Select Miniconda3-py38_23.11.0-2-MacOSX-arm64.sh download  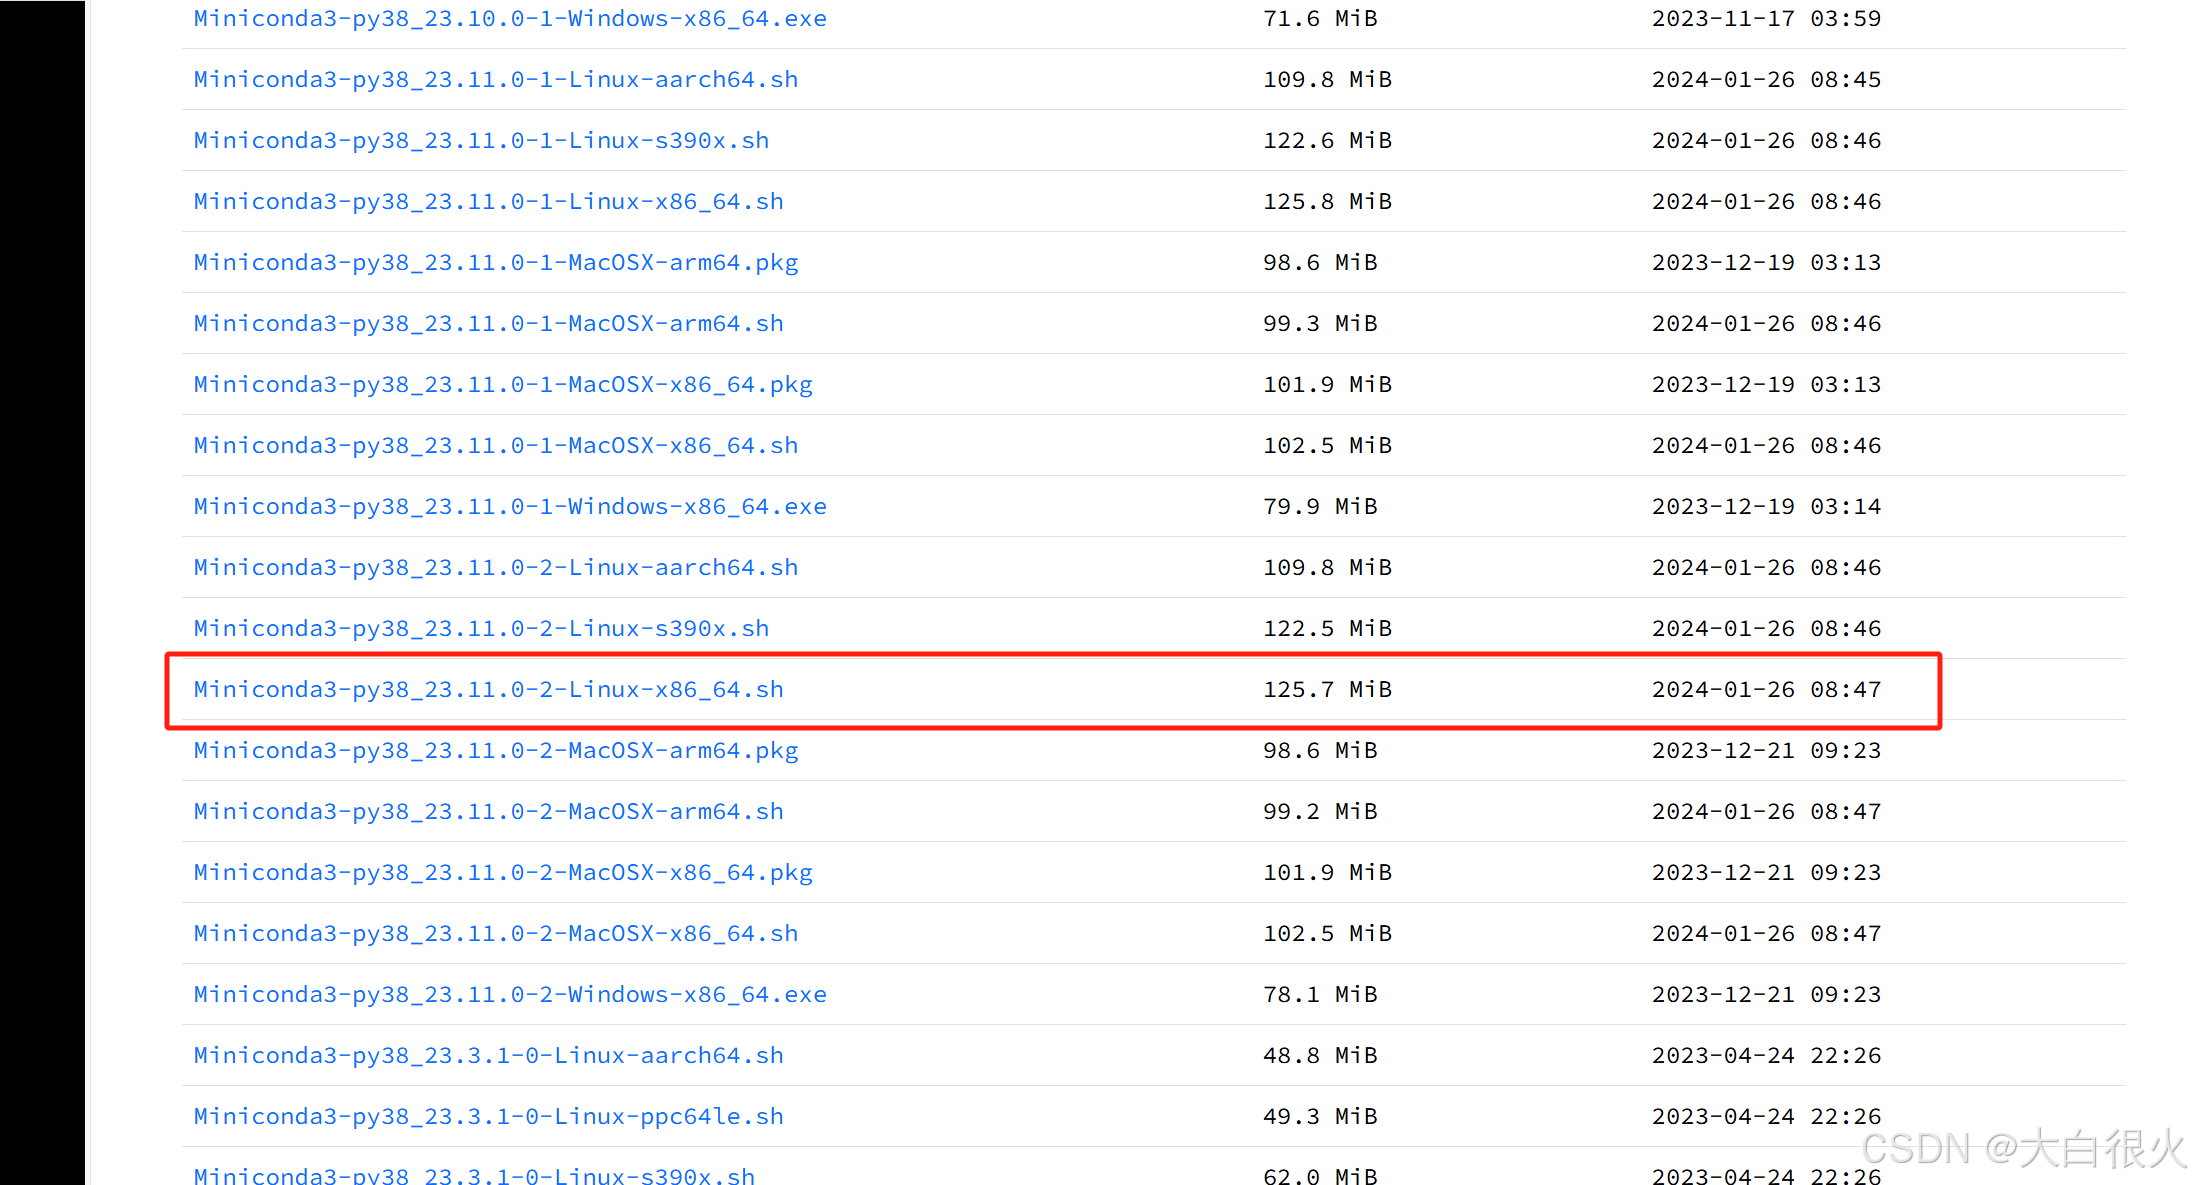pos(488,812)
